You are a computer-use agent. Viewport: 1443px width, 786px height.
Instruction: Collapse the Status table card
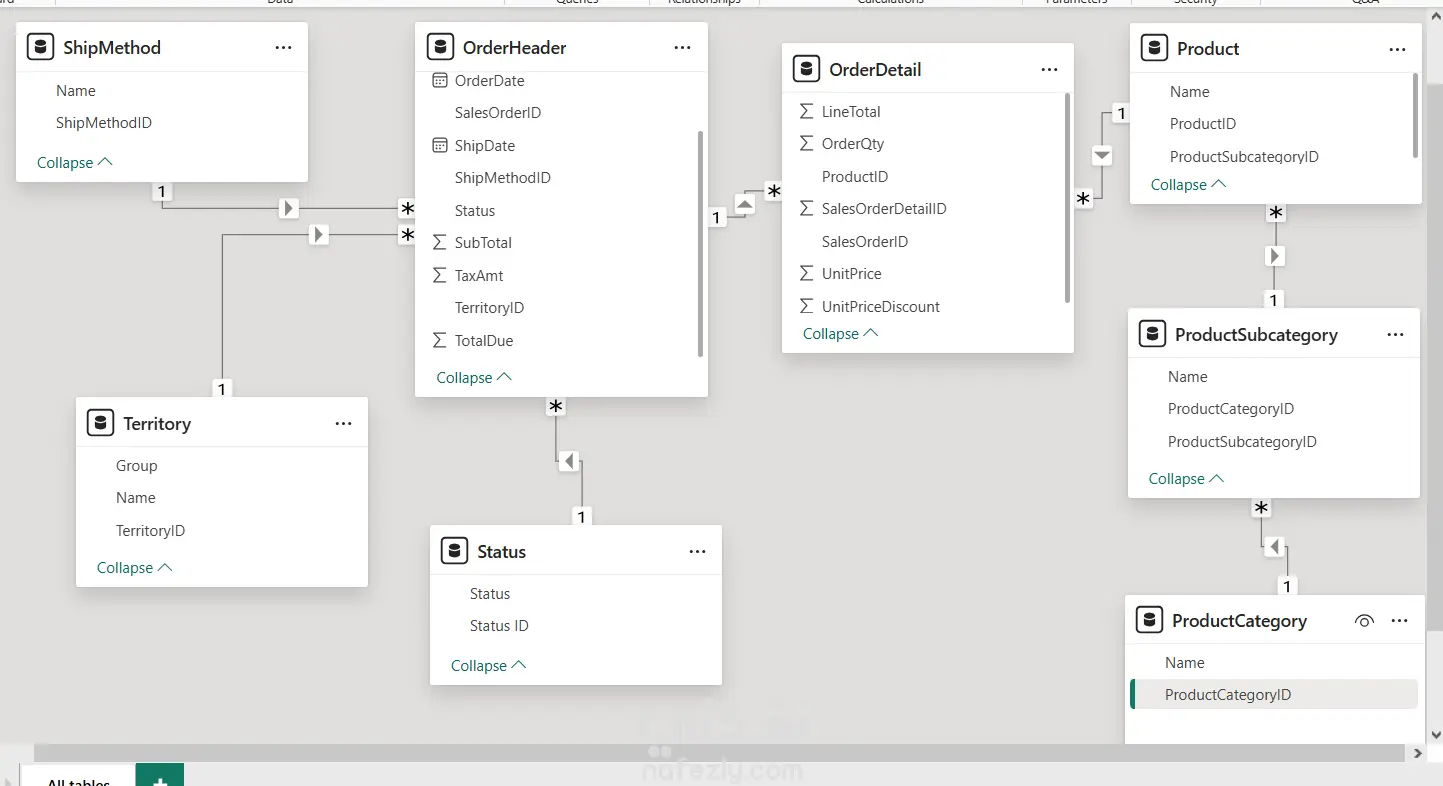(488, 665)
